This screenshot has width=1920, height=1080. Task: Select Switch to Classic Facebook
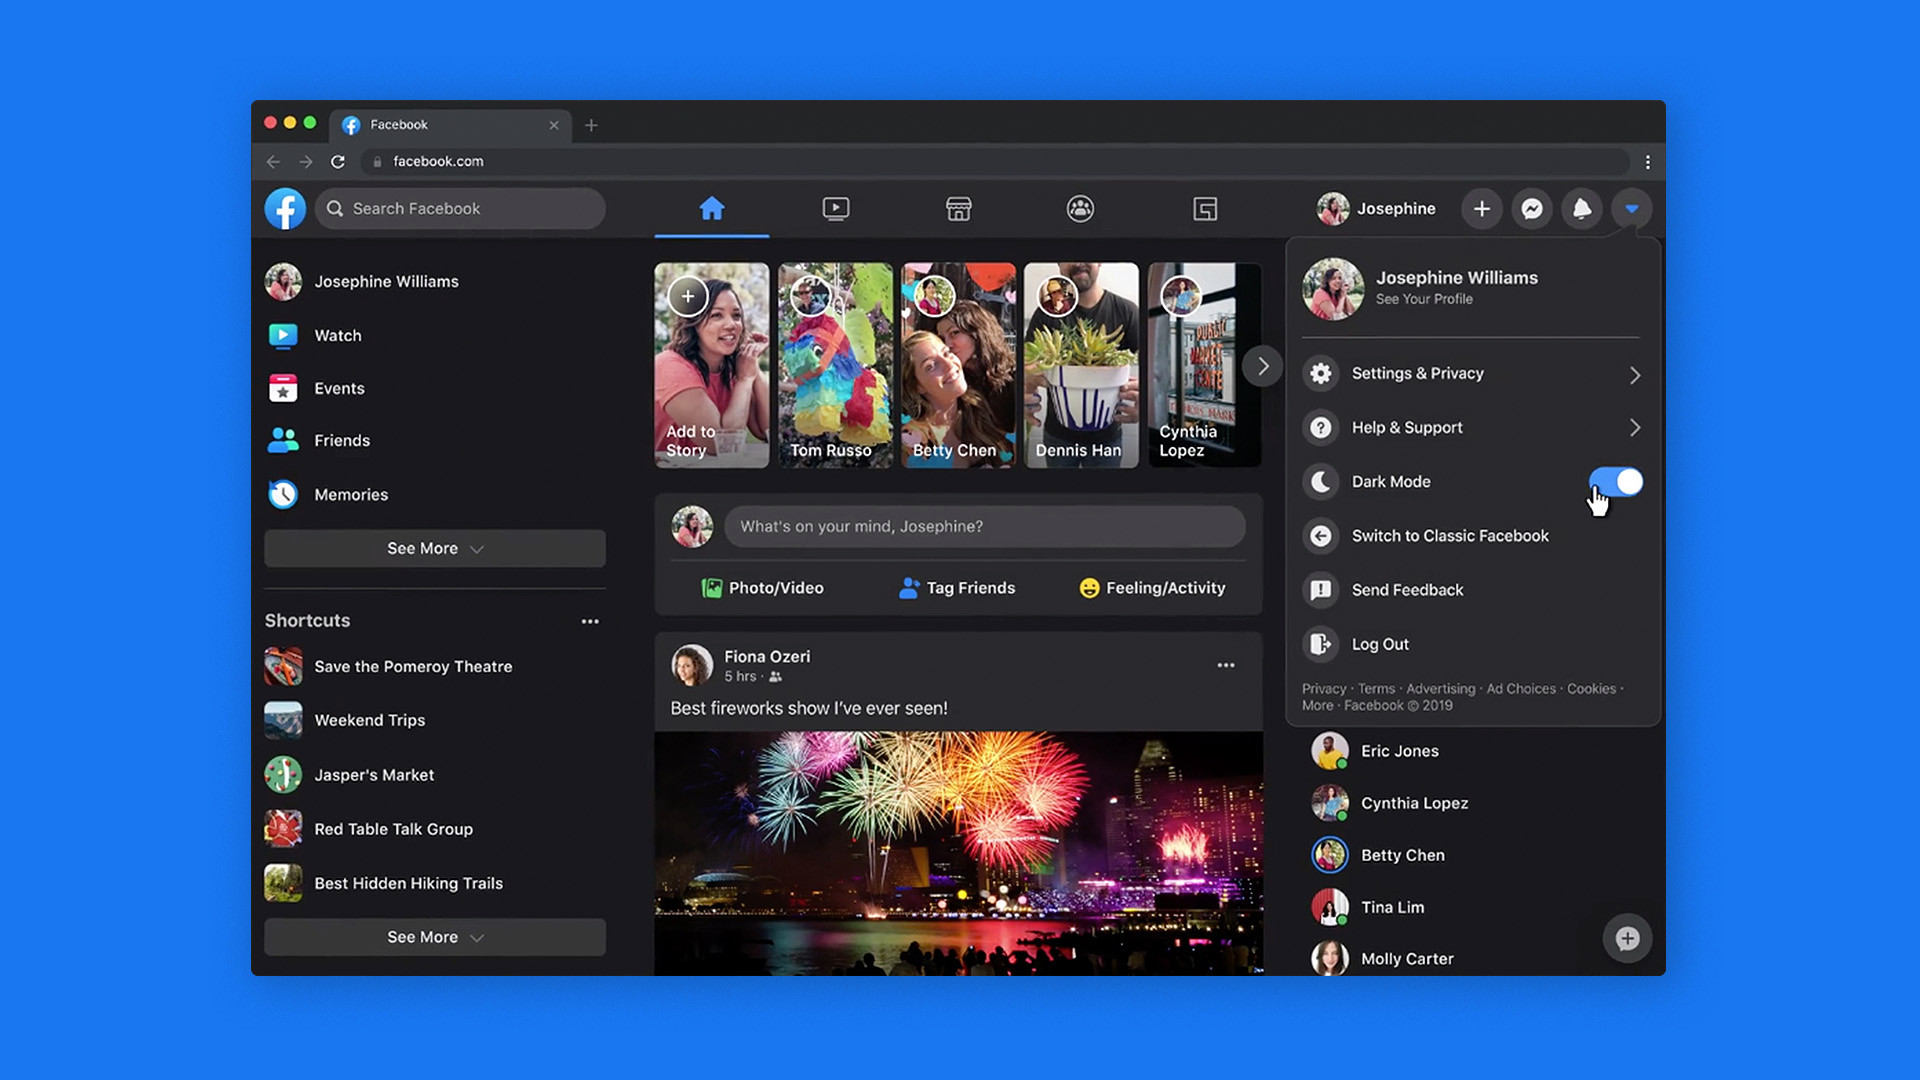coord(1451,535)
